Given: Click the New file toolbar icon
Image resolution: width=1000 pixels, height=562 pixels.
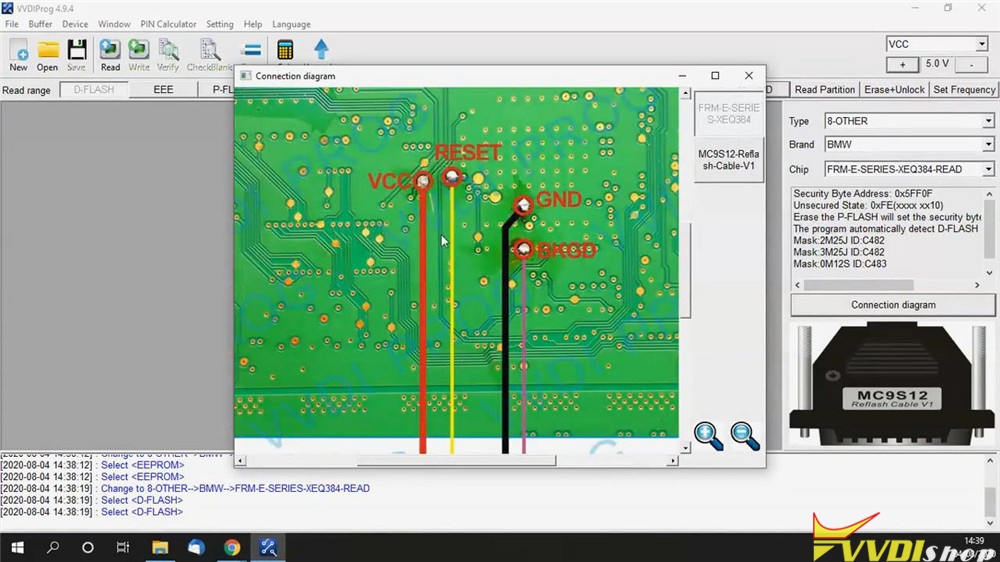Looking at the screenshot, I should (x=18, y=54).
